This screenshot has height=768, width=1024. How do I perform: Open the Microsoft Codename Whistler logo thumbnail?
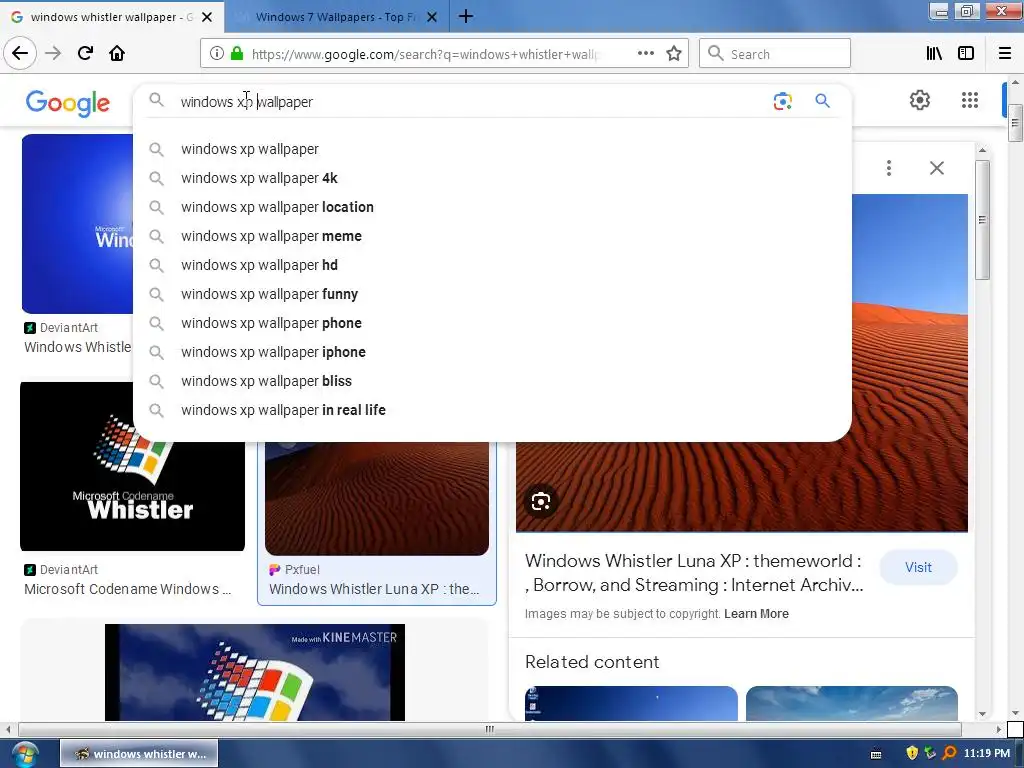133,466
